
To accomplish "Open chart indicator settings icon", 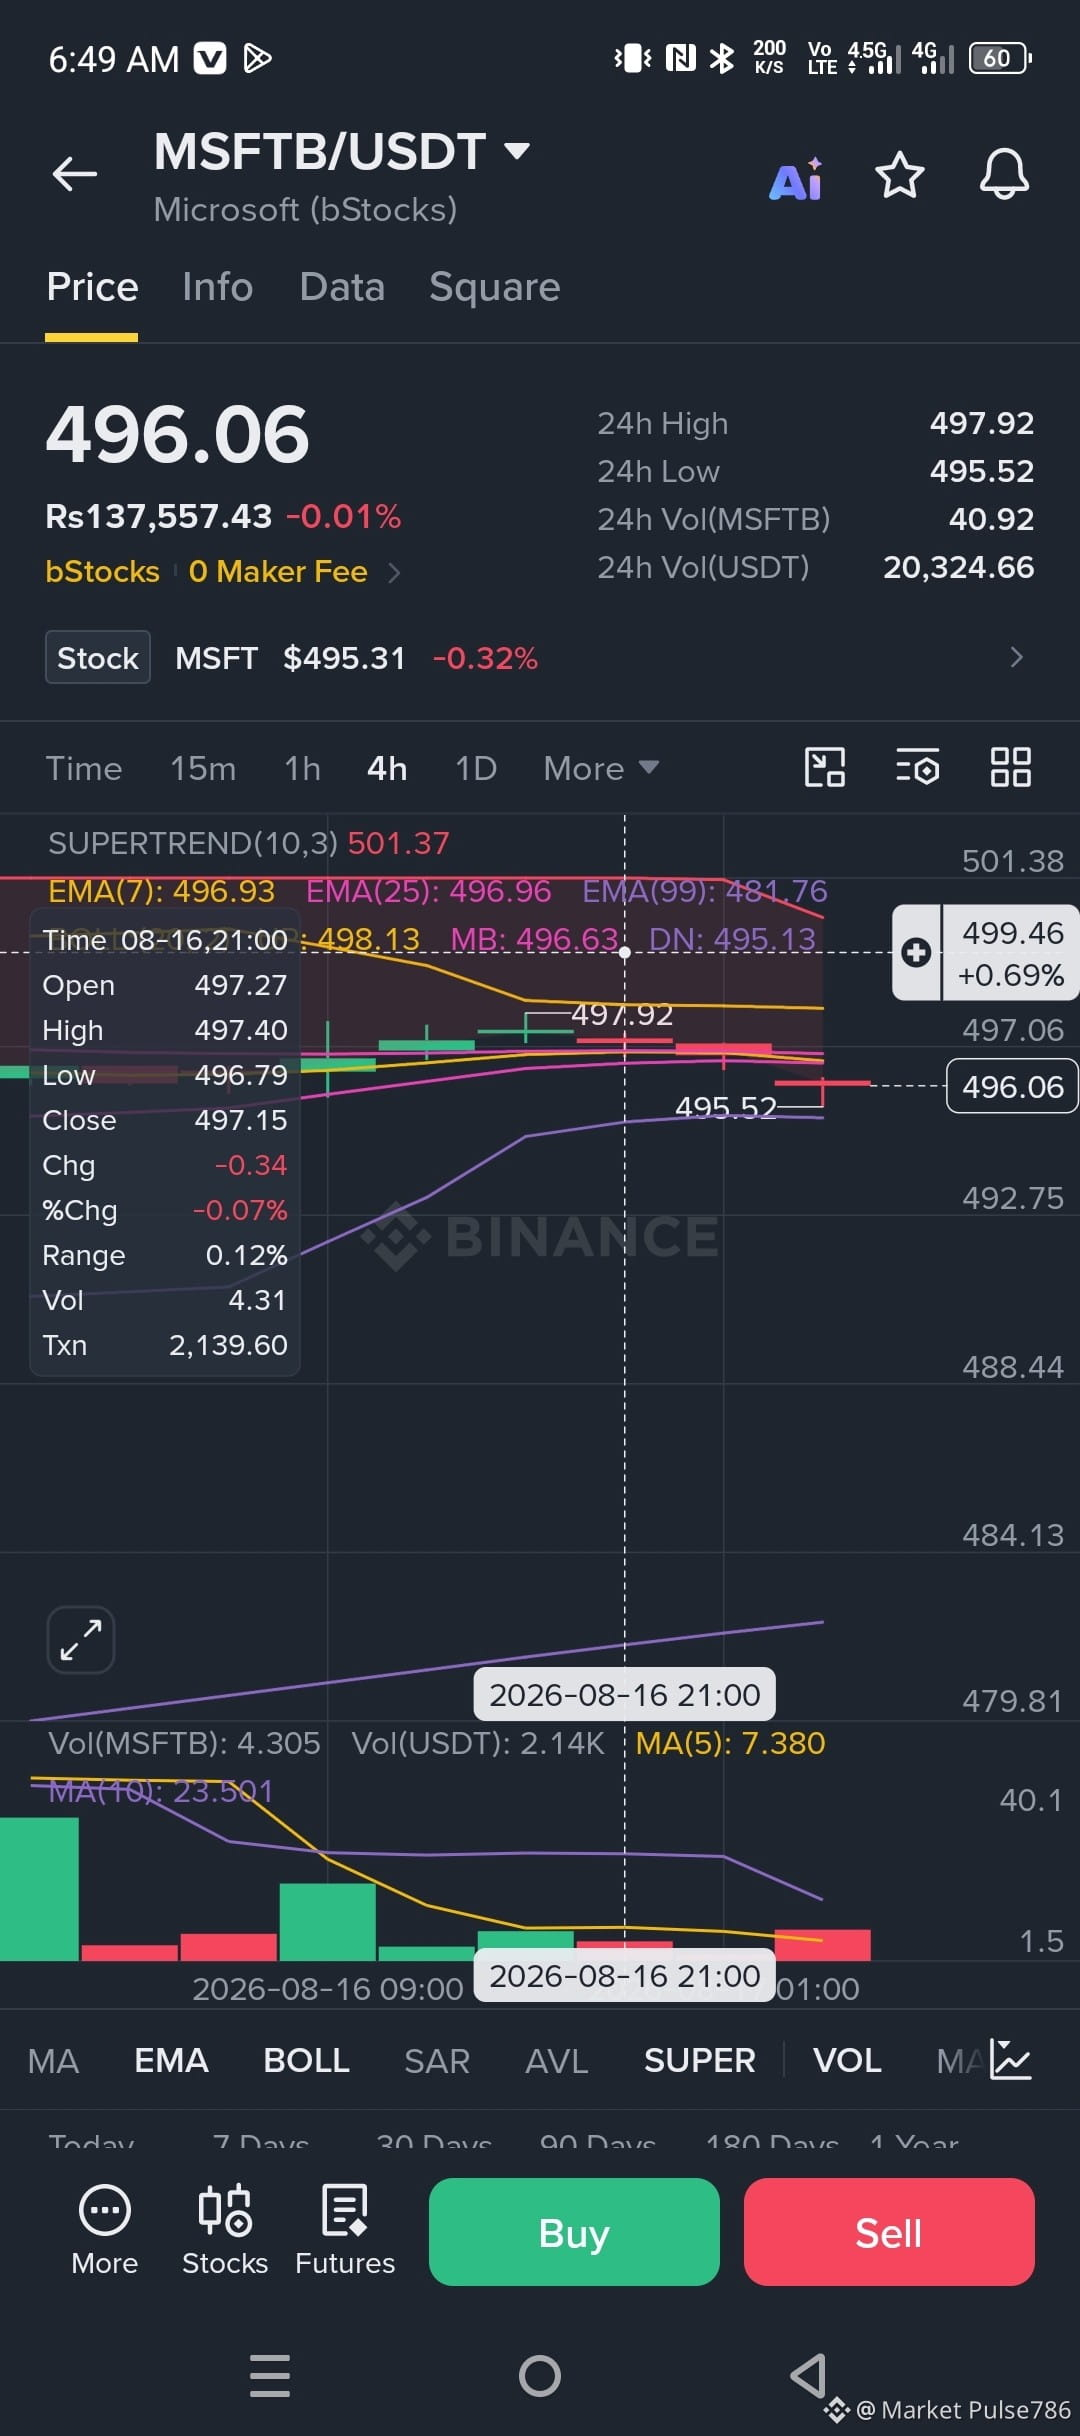I will pos(917,768).
